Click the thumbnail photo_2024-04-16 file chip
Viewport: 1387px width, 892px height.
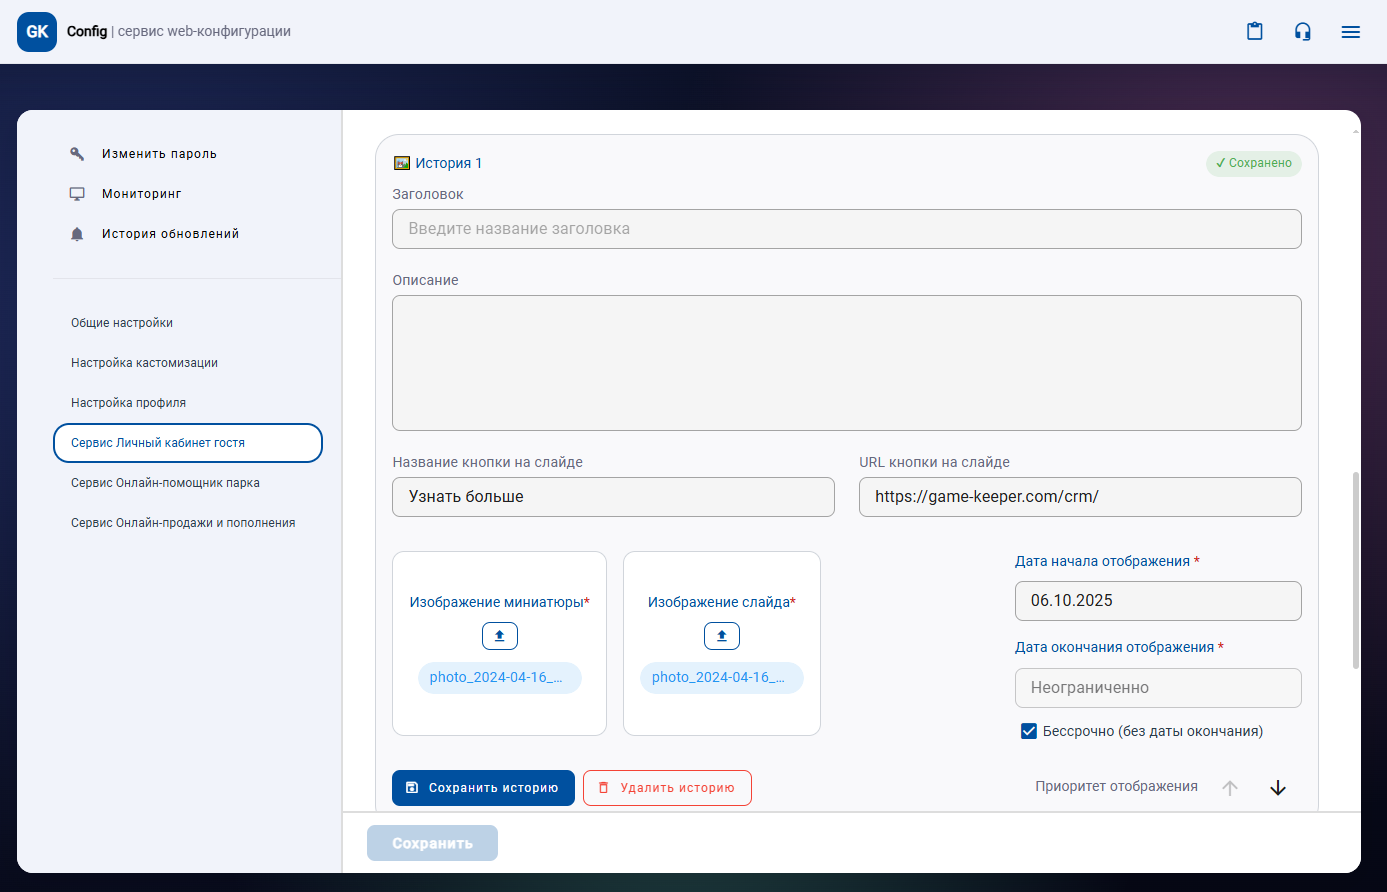pos(500,678)
